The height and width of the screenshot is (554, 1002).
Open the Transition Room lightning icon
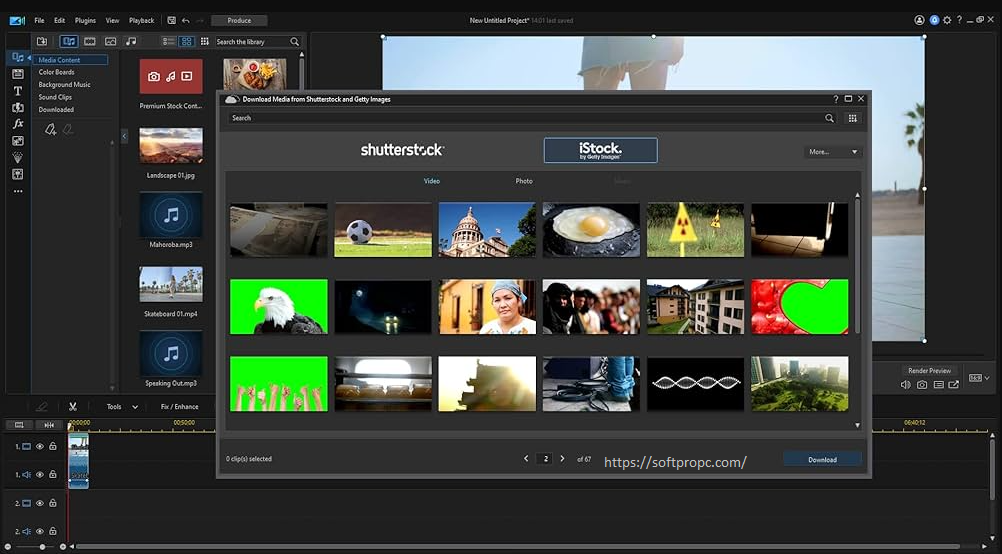(x=18, y=107)
